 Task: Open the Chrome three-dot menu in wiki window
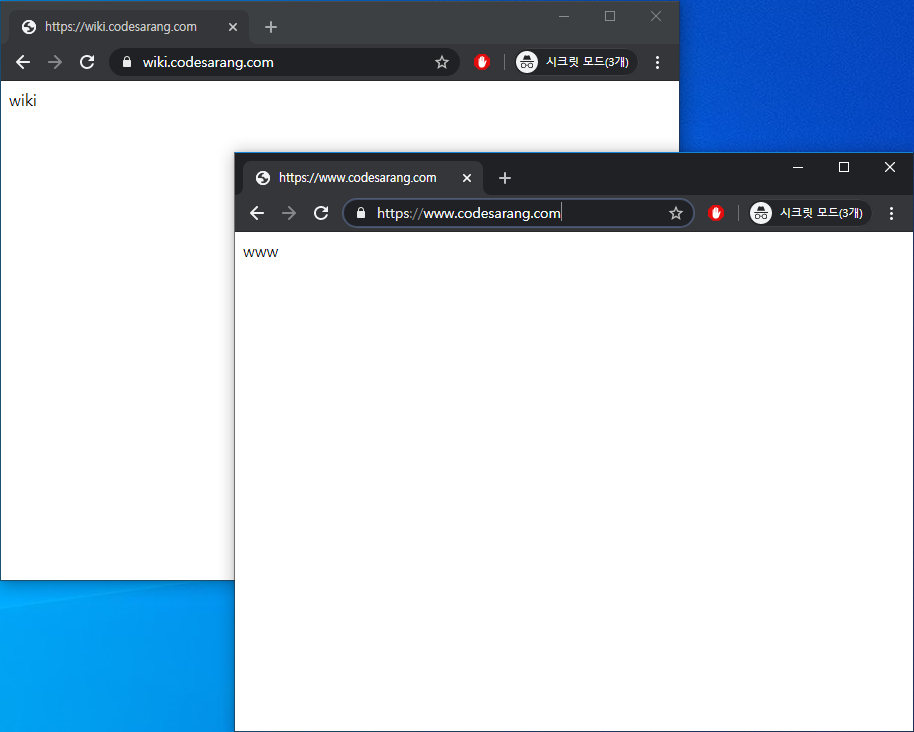point(658,62)
